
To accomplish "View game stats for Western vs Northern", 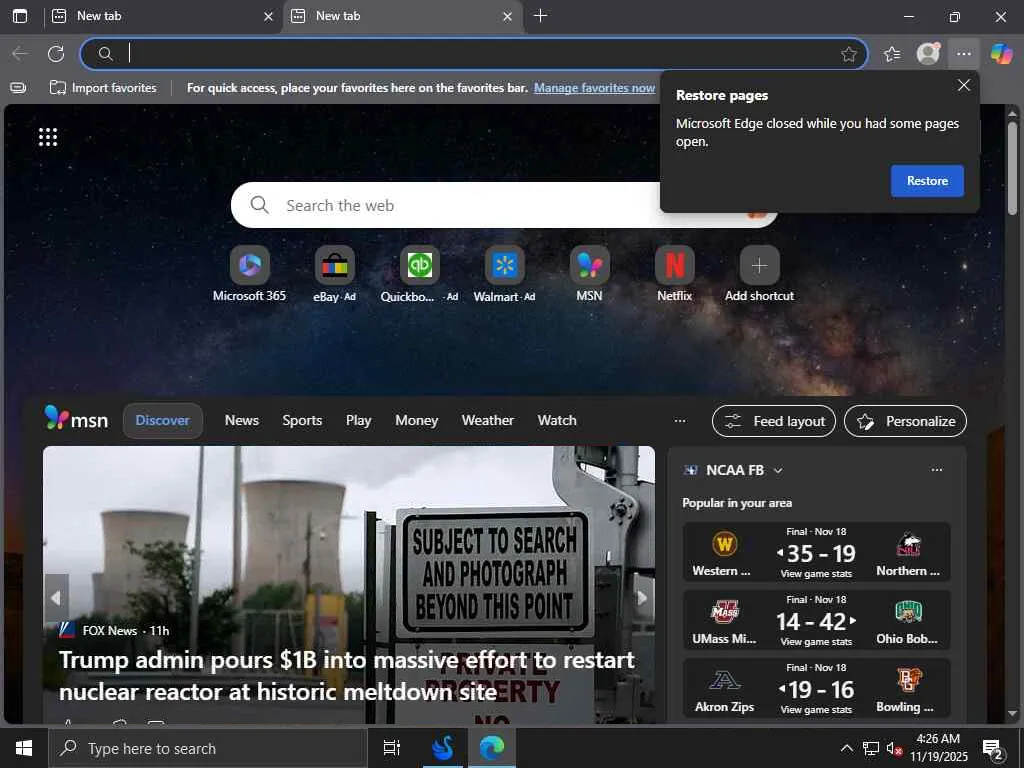I will point(816,574).
